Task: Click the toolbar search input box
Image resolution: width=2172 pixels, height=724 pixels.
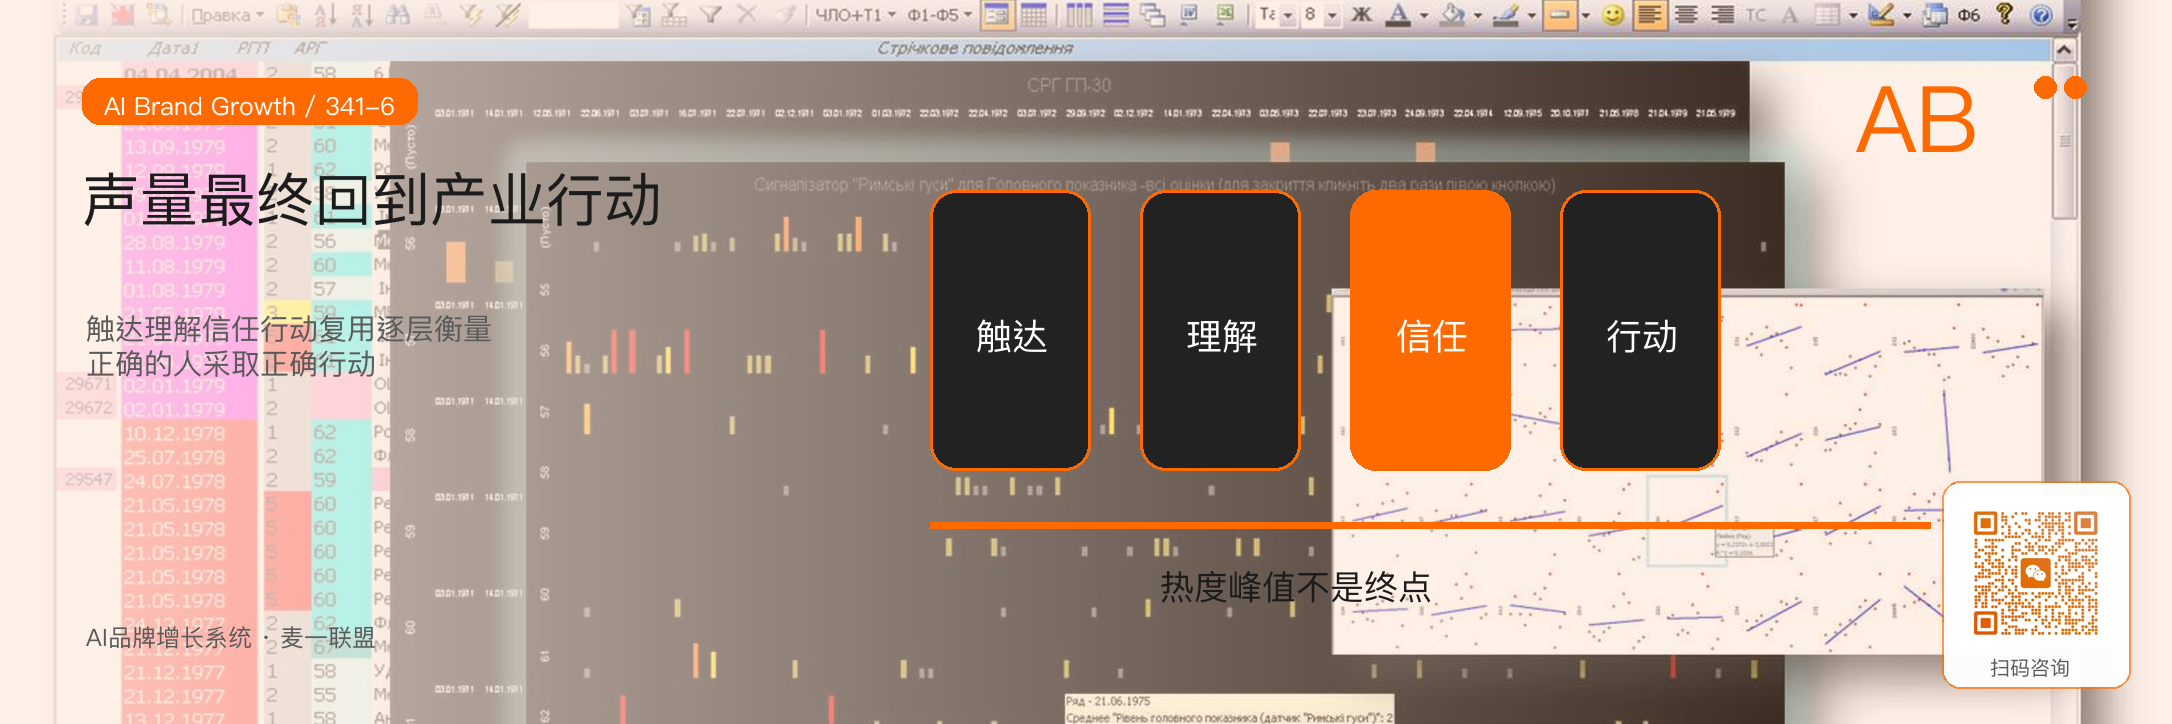Action: [x=573, y=15]
